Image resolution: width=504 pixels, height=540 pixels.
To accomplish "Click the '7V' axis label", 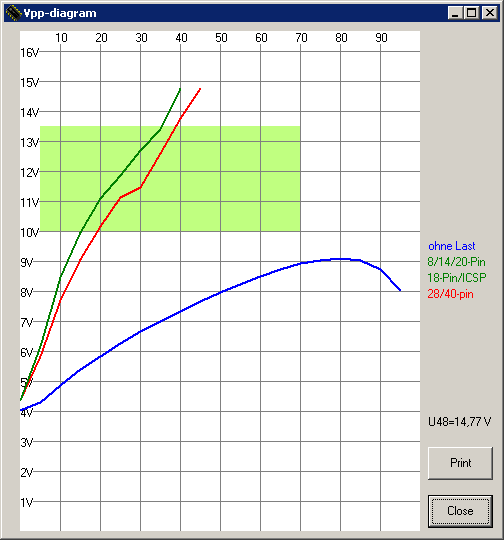I will click(27, 323).
